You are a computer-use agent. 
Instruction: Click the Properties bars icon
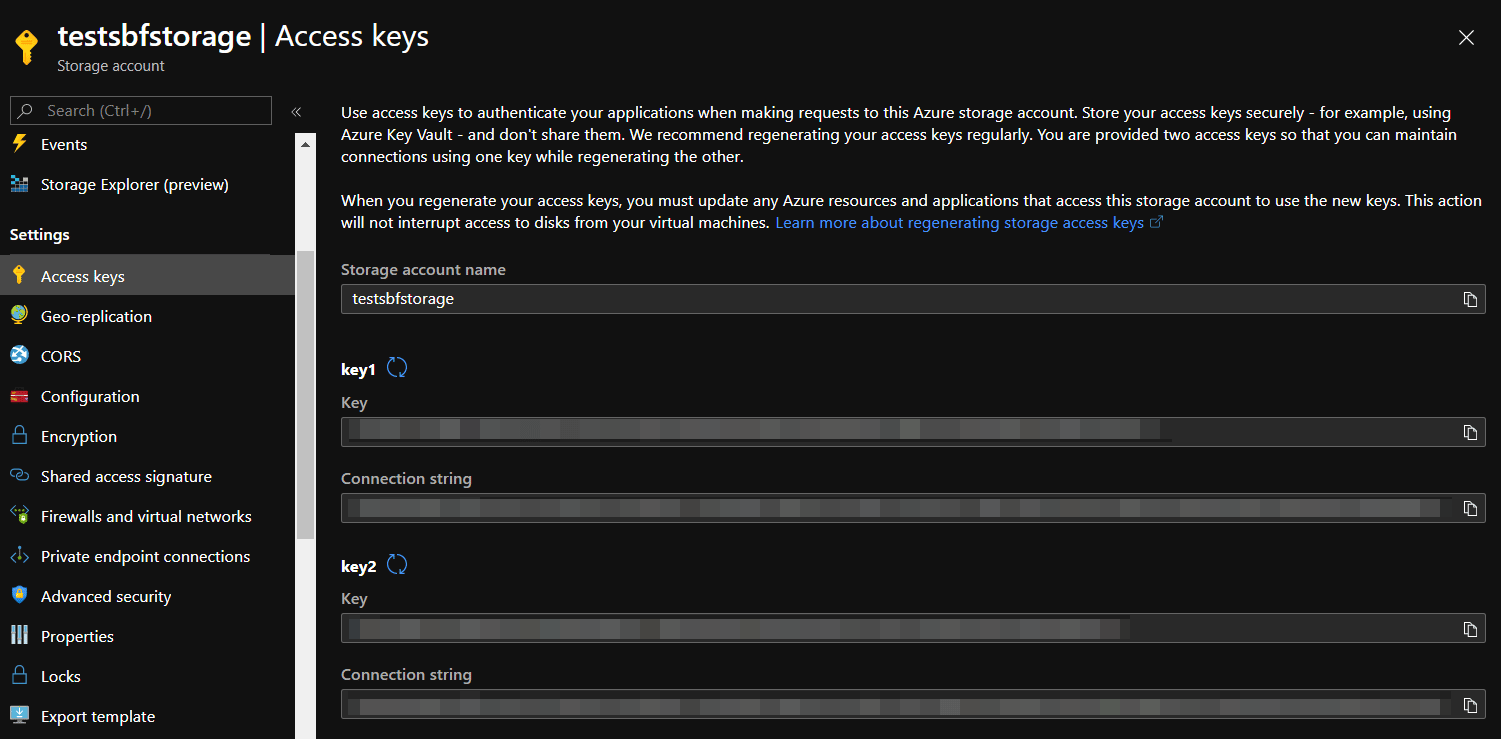(x=19, y=635)
